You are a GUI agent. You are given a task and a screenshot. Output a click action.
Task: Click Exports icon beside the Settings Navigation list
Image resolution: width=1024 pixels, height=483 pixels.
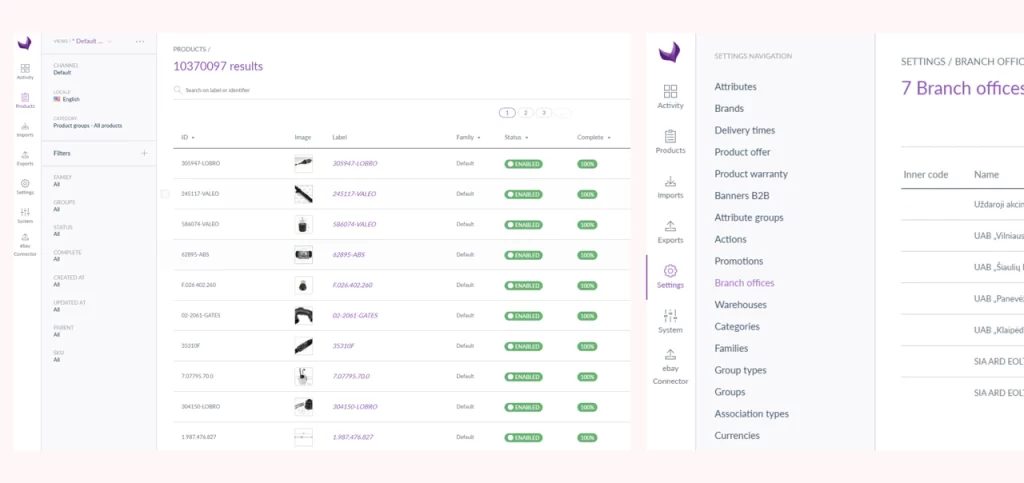click(x=670, y=231)
